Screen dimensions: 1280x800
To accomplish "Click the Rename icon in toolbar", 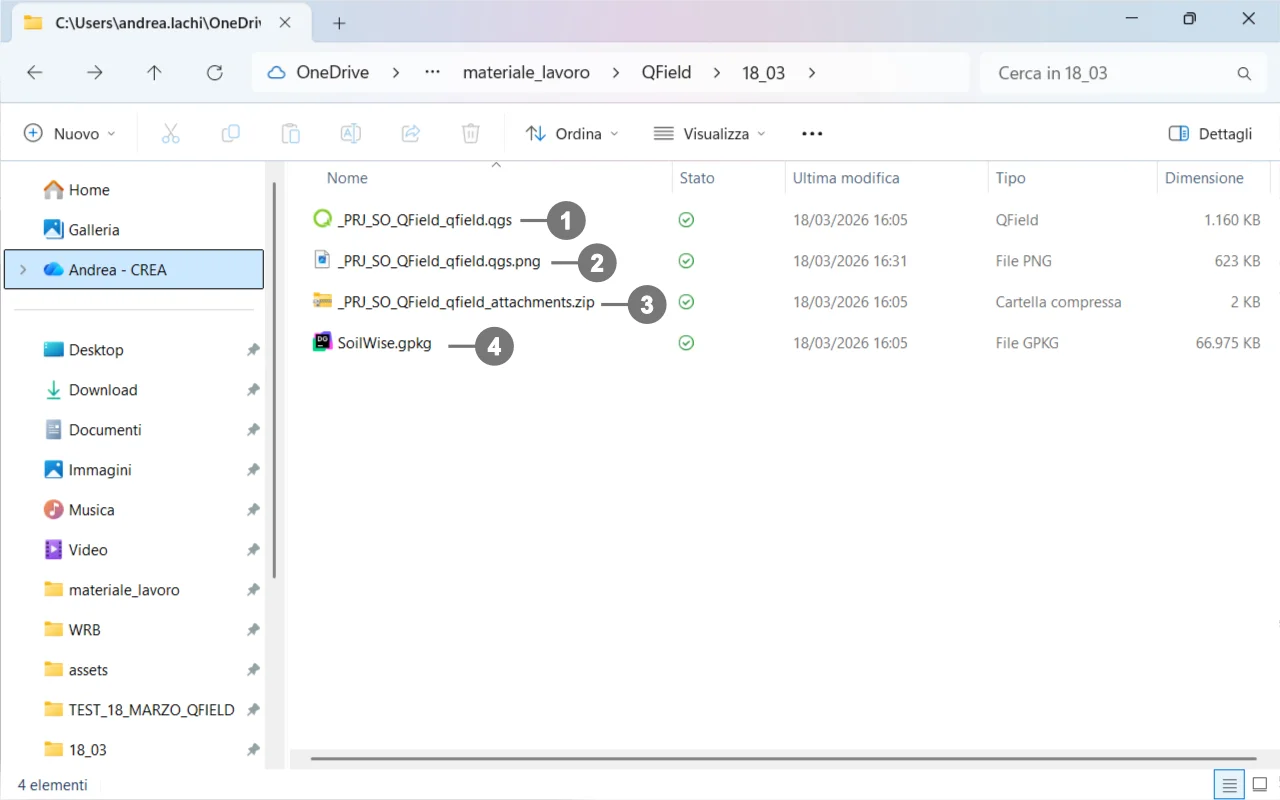I will point(350,133).
